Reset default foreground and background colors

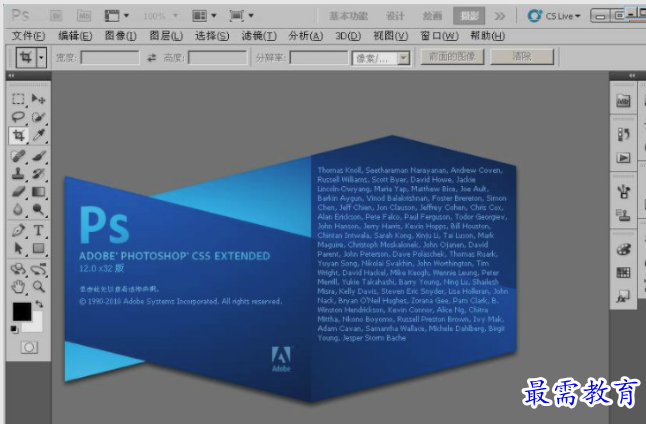14,329
